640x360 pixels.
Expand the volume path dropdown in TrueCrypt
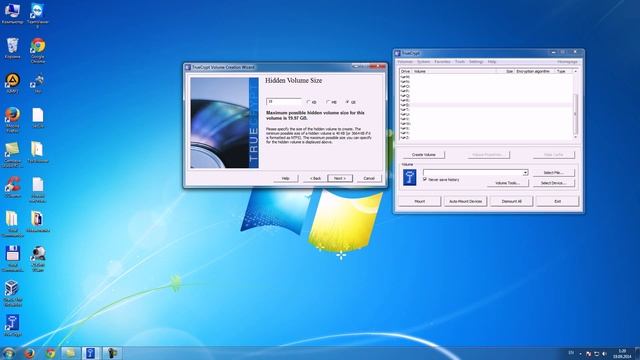click(x=525, y=173)
